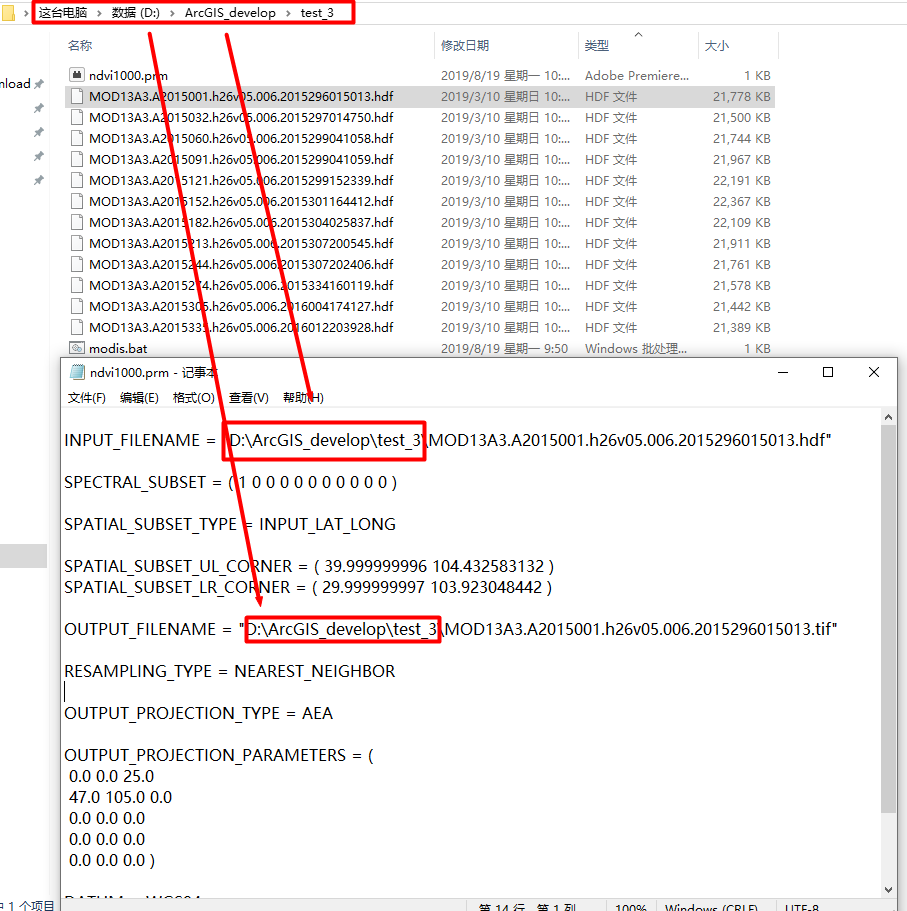Click icon of MOD13A3.A2015274 hdf file

77,285
